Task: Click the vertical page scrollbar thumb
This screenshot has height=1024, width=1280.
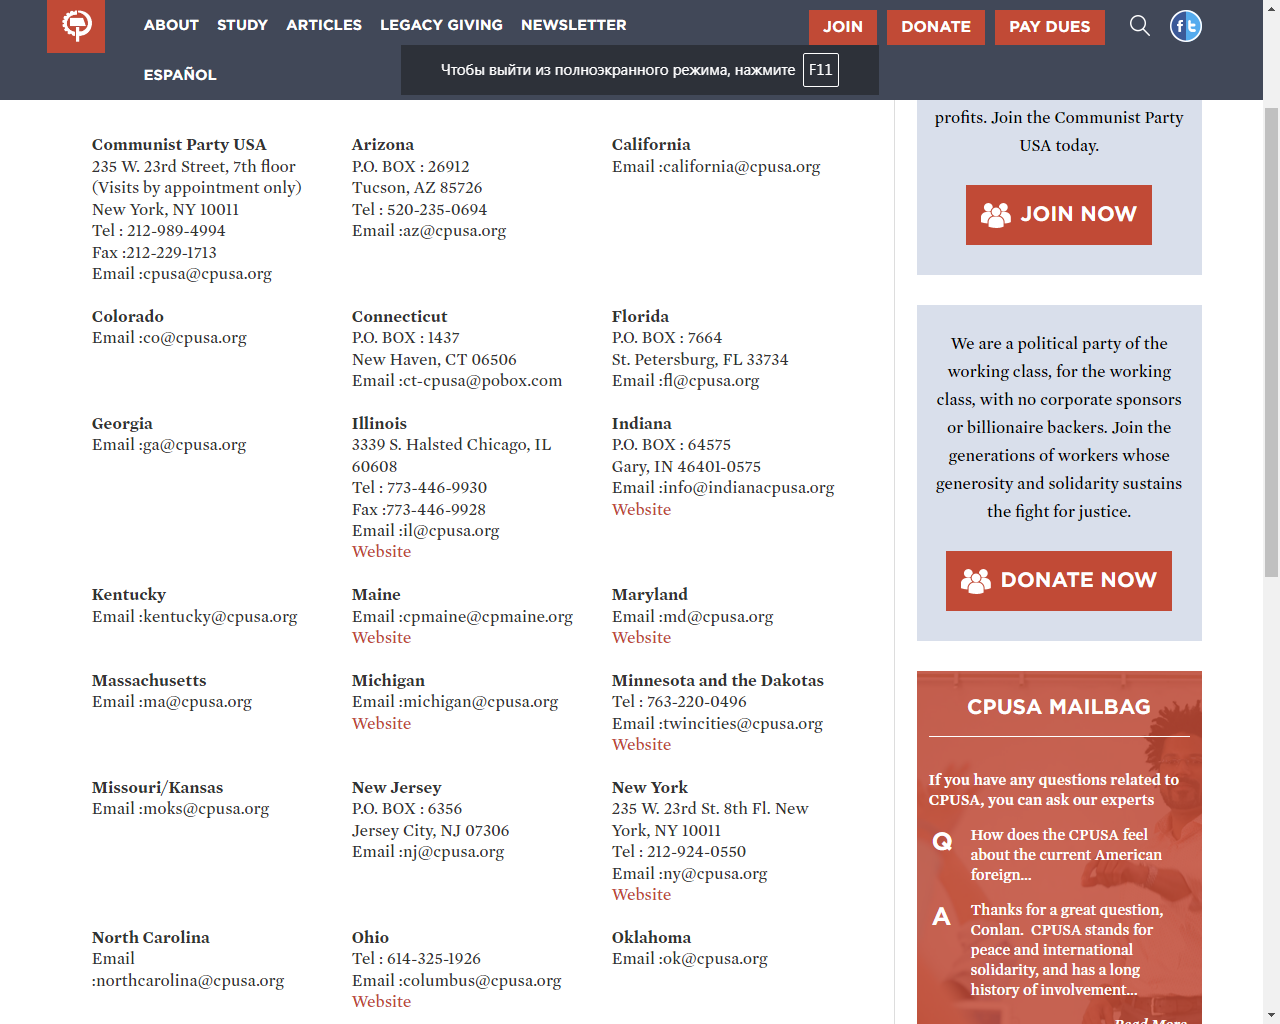Action: tap(1271, 341)
